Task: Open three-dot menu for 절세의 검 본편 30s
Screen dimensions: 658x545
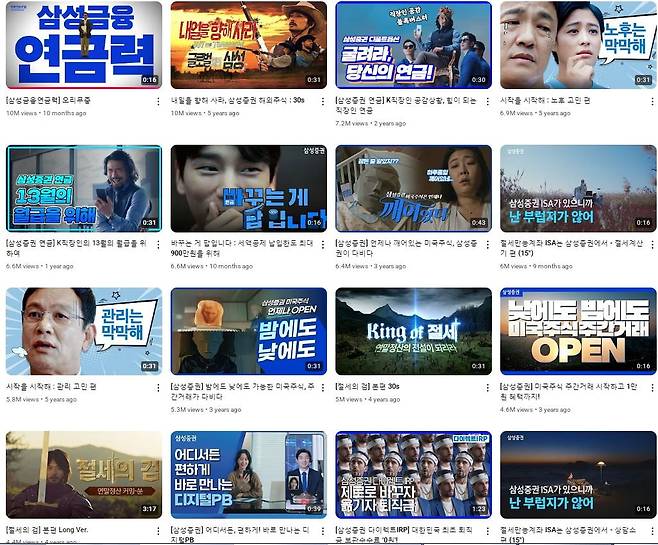Action: [x=487, y=388]
